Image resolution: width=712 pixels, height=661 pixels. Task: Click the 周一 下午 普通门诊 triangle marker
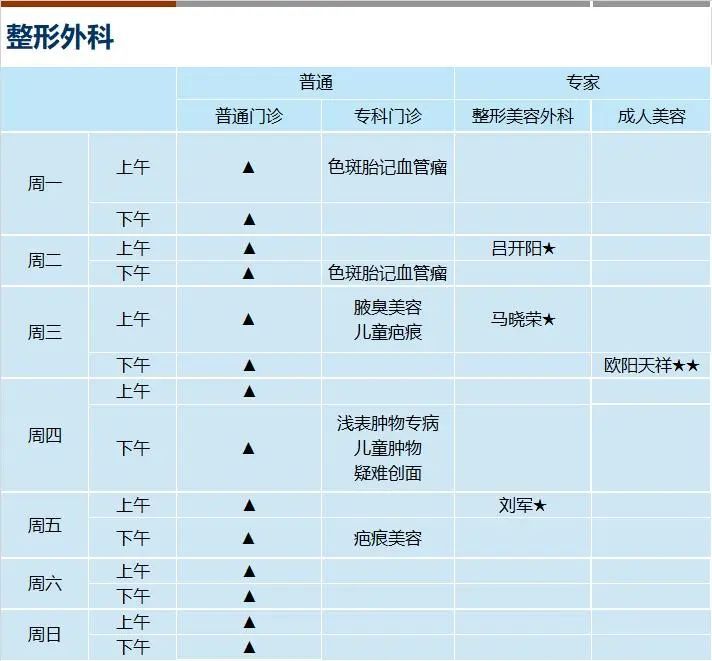point(249,220)
